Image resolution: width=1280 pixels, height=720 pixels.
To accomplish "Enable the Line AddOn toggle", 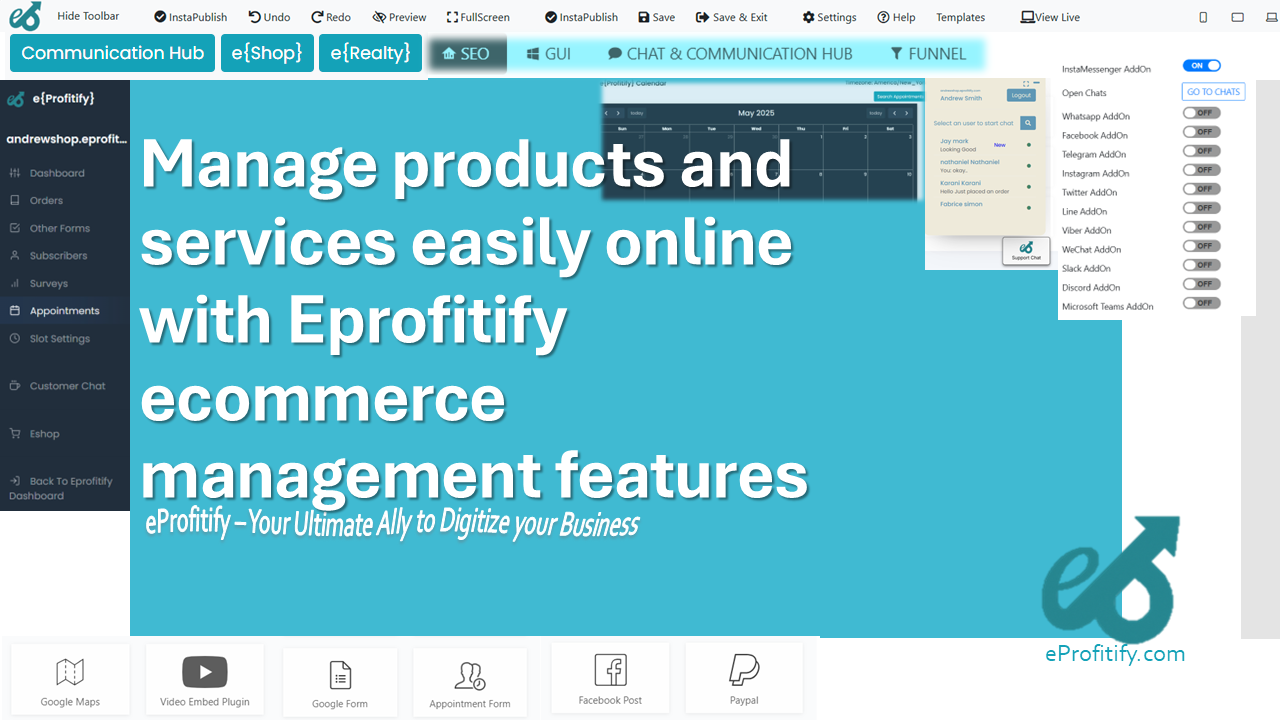I will pyautogui.click(x=1201, y=208).
